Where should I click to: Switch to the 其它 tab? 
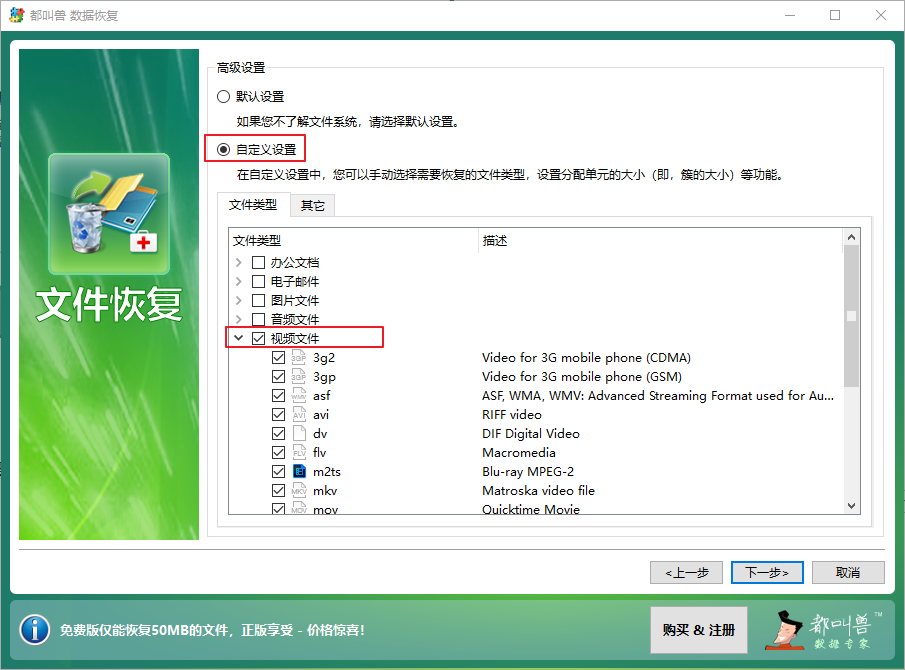point(312,205)
